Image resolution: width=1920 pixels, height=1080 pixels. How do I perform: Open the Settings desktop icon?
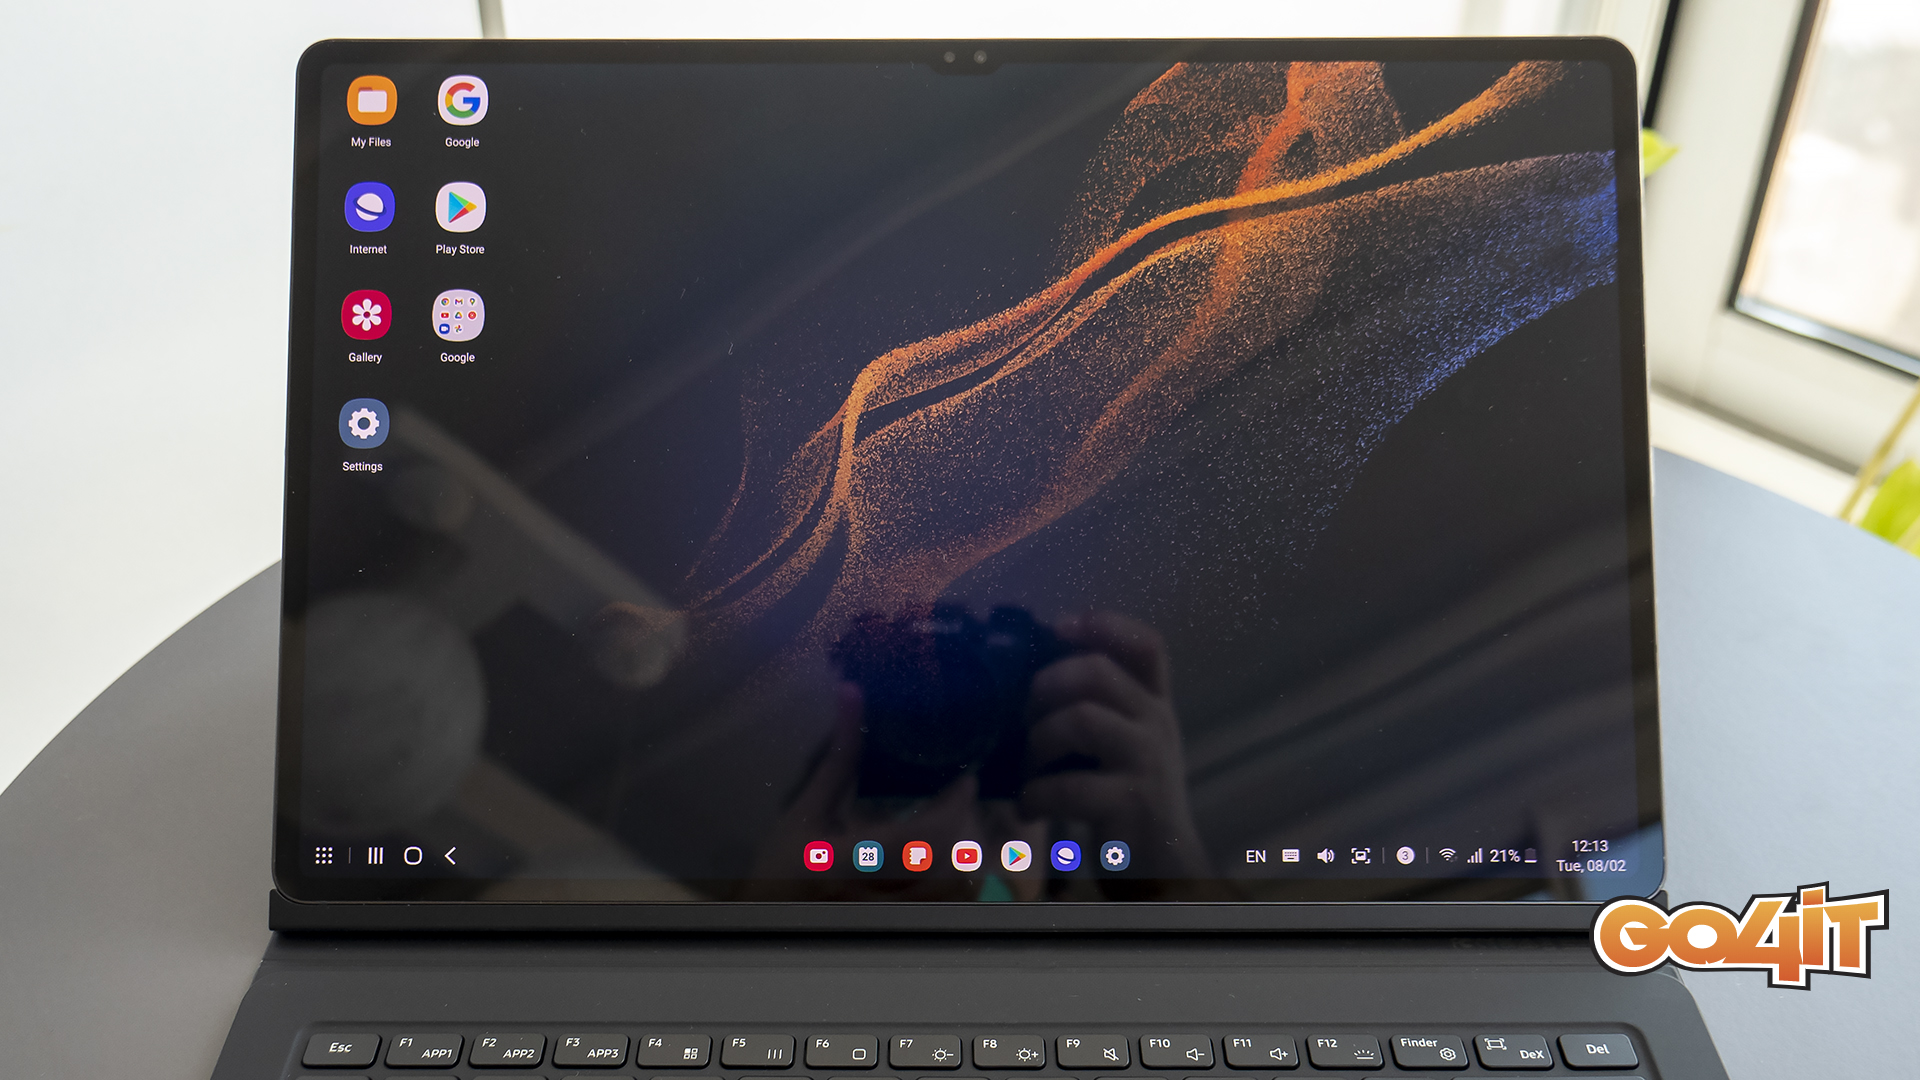click(363, 424)
